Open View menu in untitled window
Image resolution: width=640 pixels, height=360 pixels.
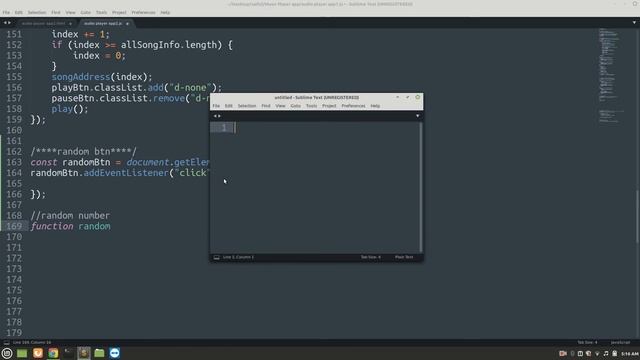point(280,106)
